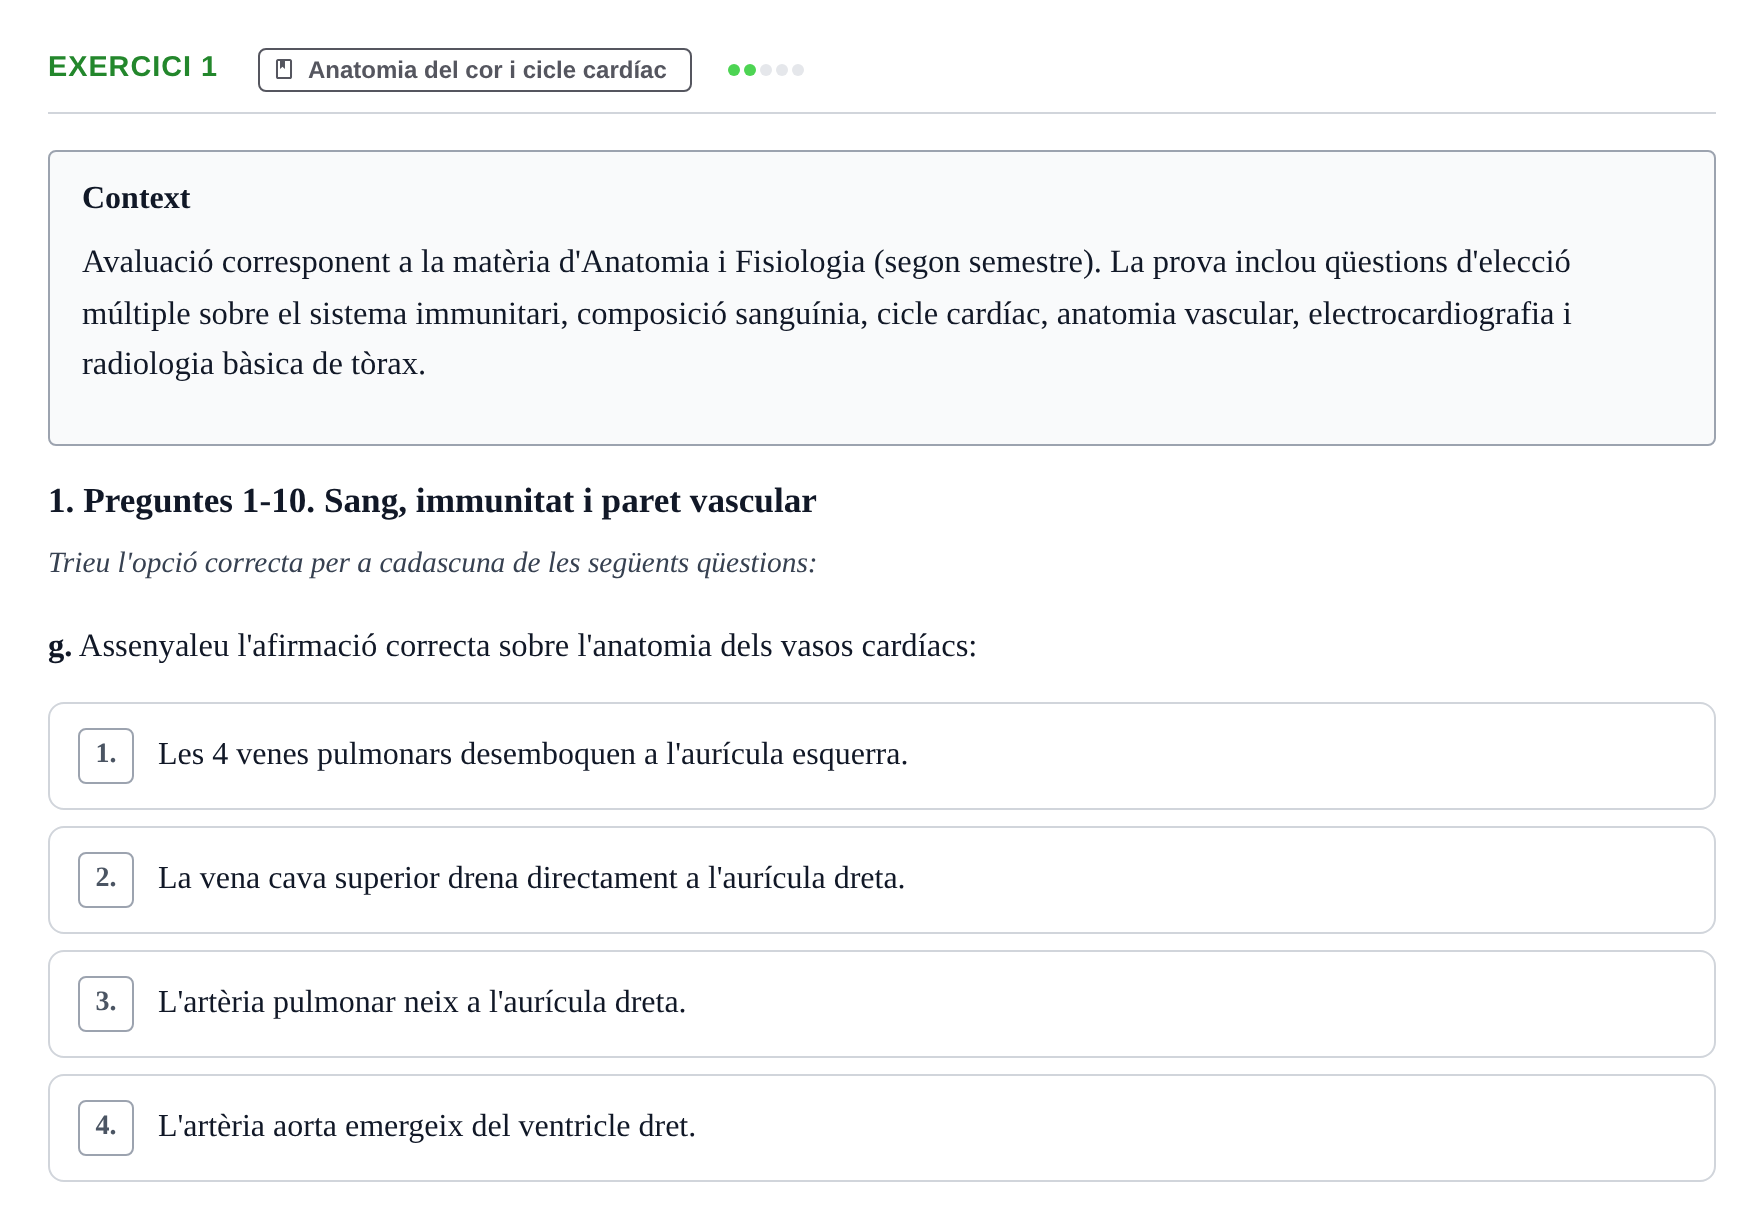Click the context paragraph about Avaluació

point(827,313)
